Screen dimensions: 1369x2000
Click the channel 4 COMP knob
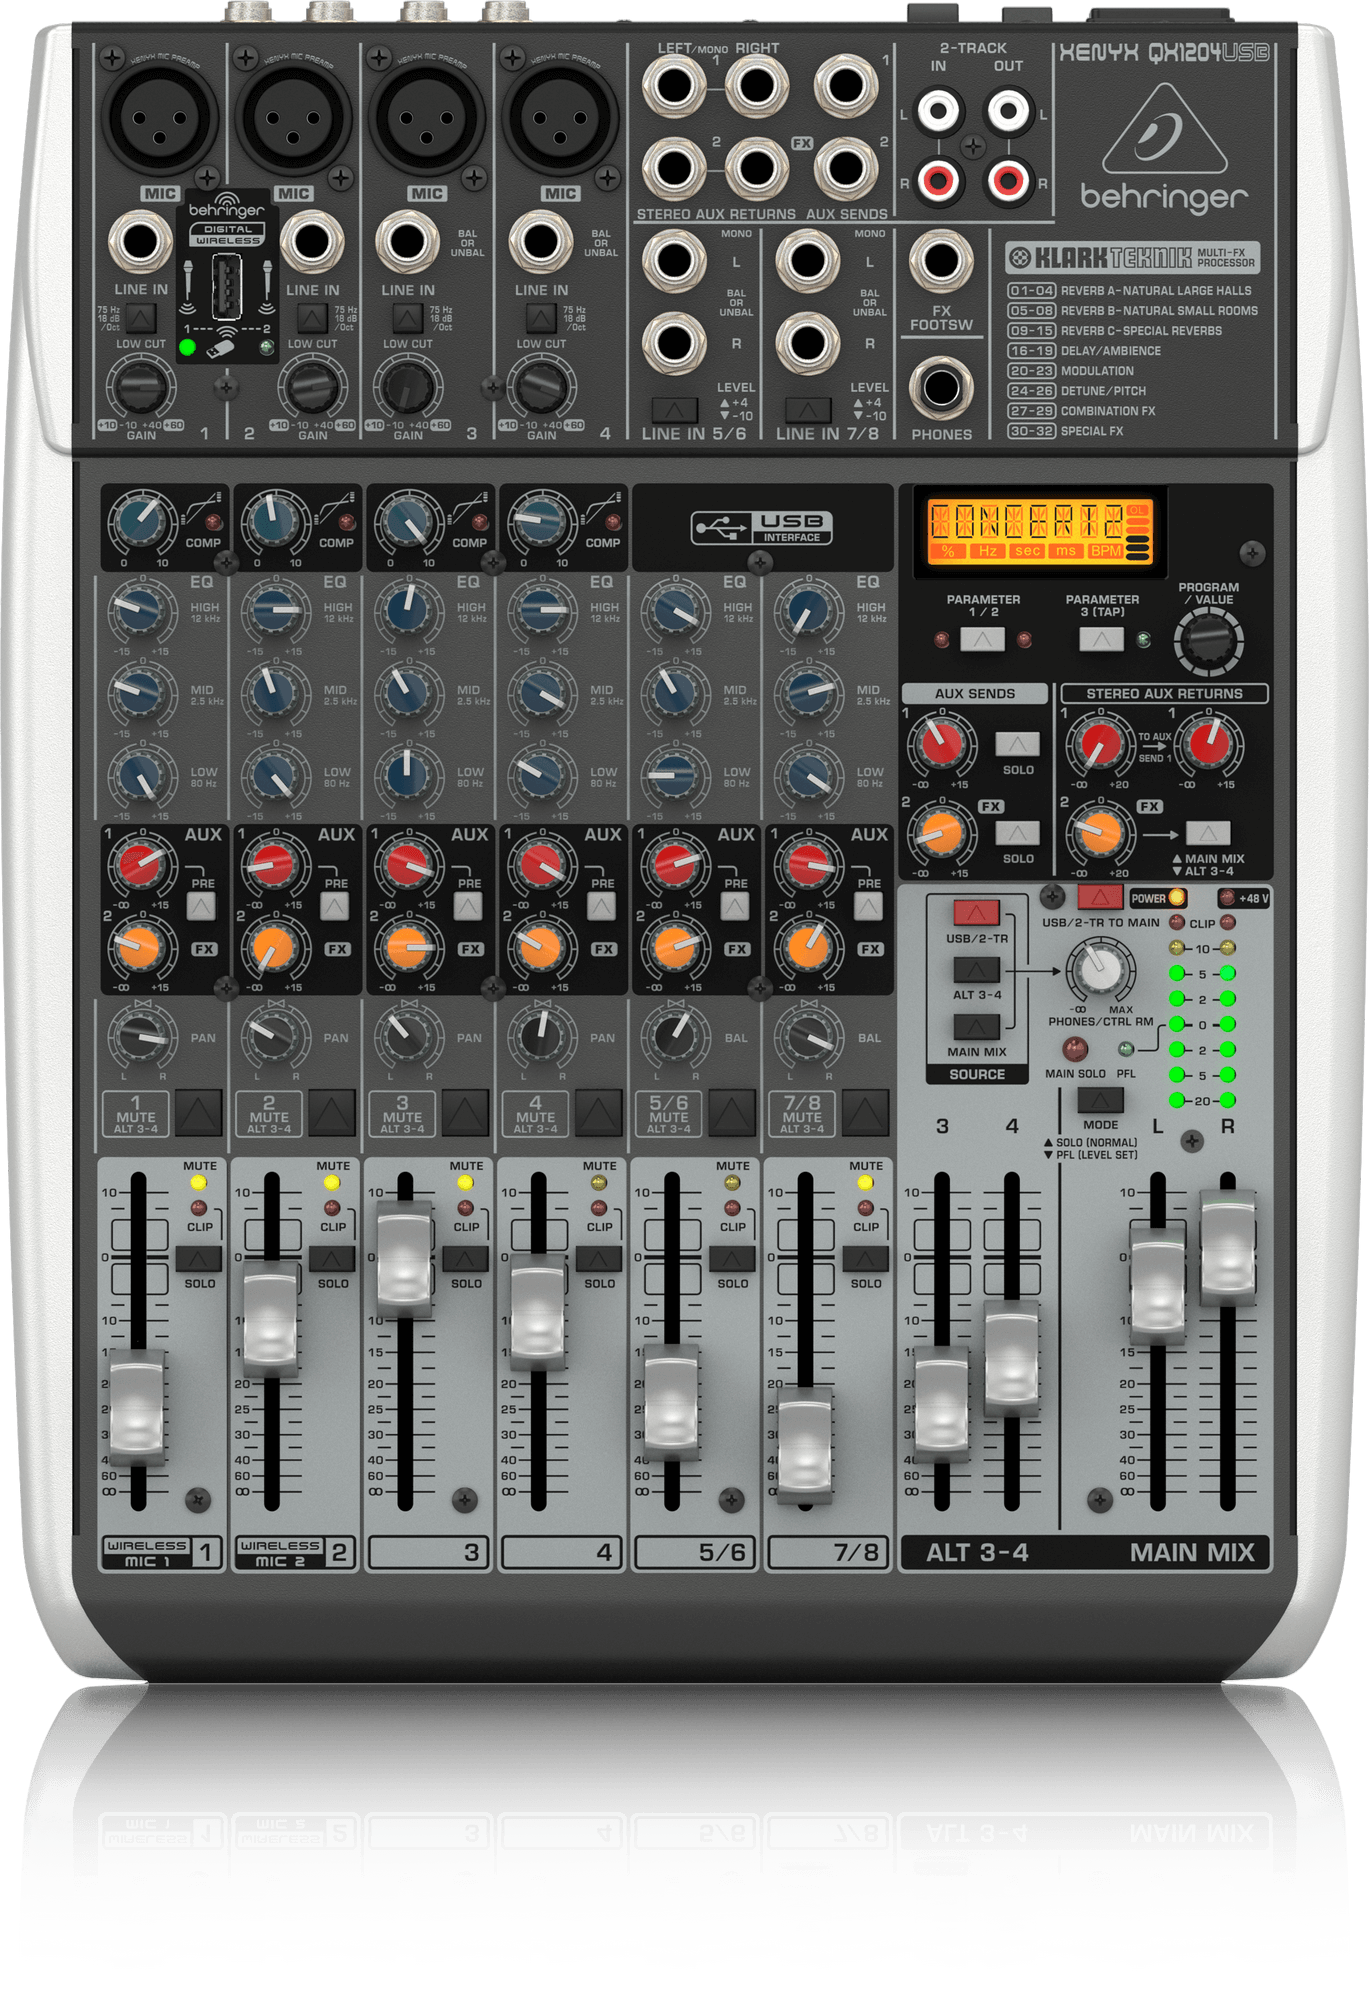click(540, 520)
